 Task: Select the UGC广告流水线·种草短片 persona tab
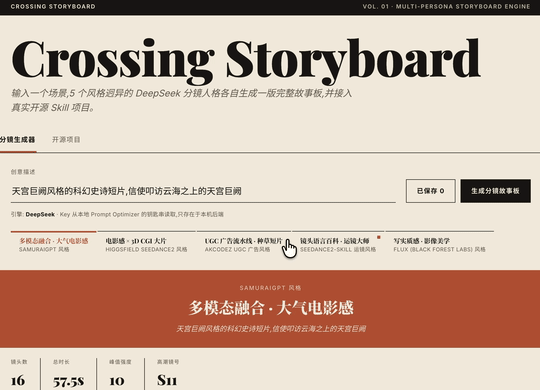[x=243, y=245]
